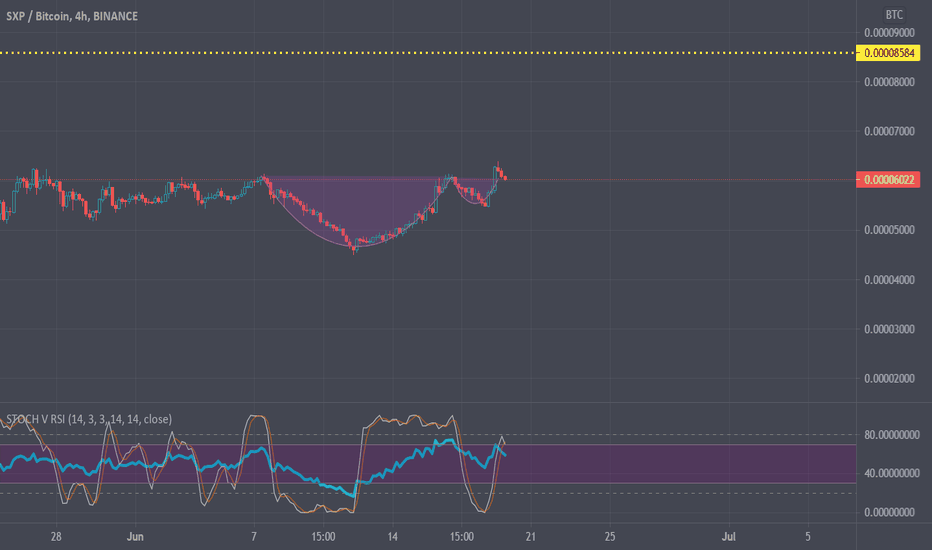The height and width of the screenshot is (550, 932).
Task: Click the 5 date label on time axis
Action: tap(808, 537)
